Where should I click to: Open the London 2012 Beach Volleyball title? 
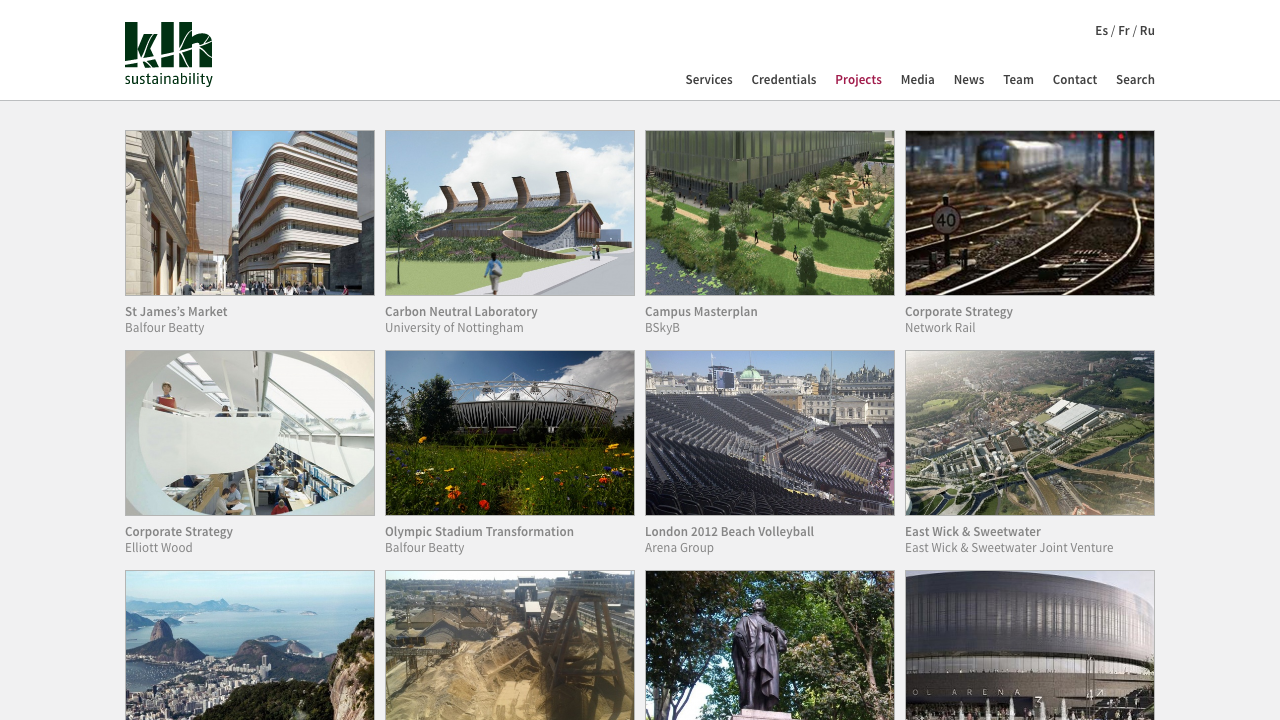point(729,532)
